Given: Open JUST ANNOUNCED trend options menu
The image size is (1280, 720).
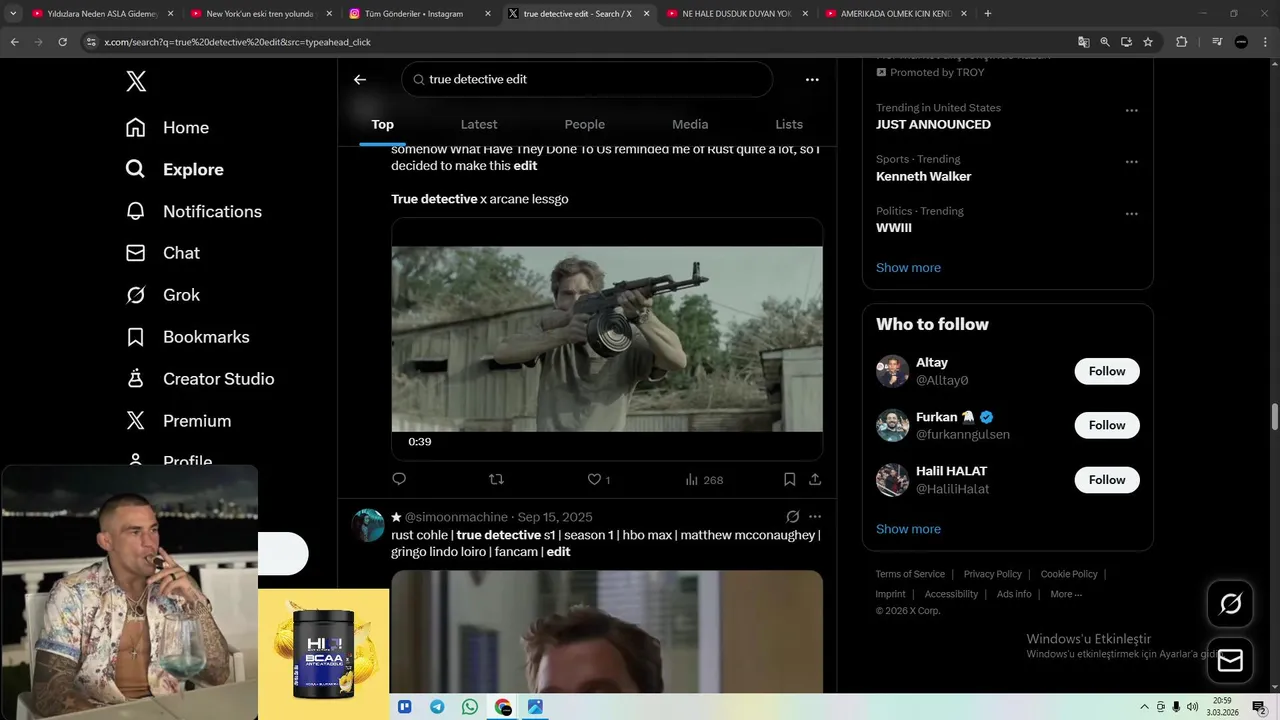Looking at the screenshot, I should click(x=1132, y=110).
